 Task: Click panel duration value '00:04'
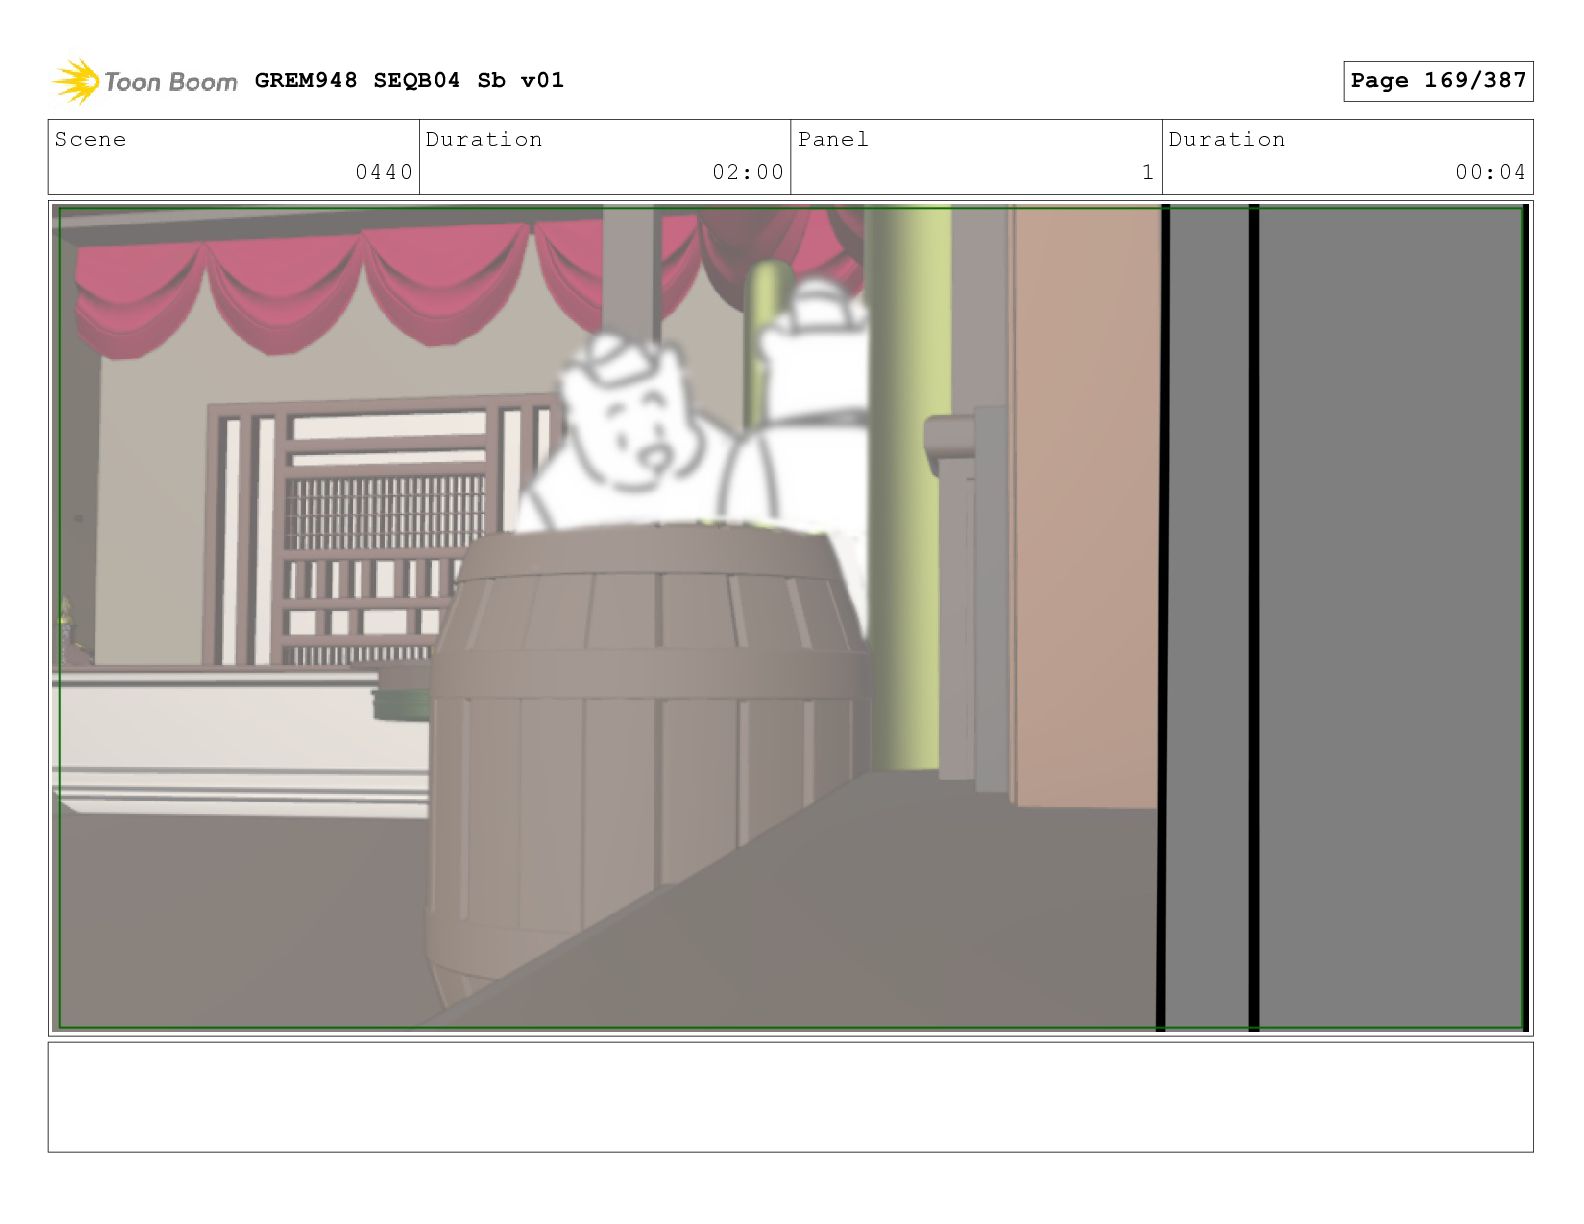coord(1490,172)
